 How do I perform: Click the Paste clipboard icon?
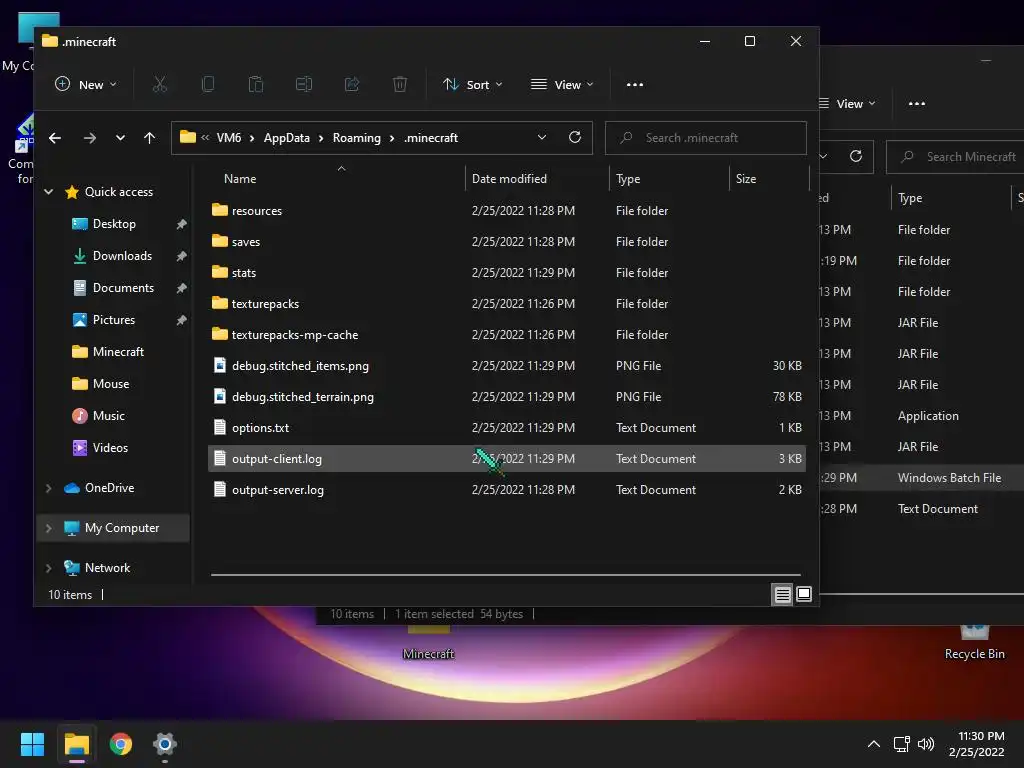255,84
